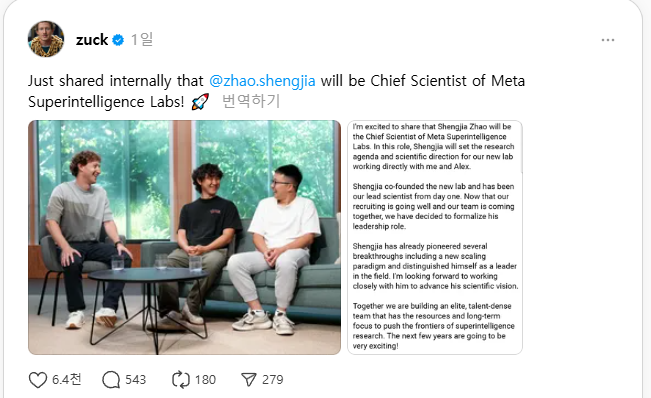Open the zuck username profile link

point(92,40)
